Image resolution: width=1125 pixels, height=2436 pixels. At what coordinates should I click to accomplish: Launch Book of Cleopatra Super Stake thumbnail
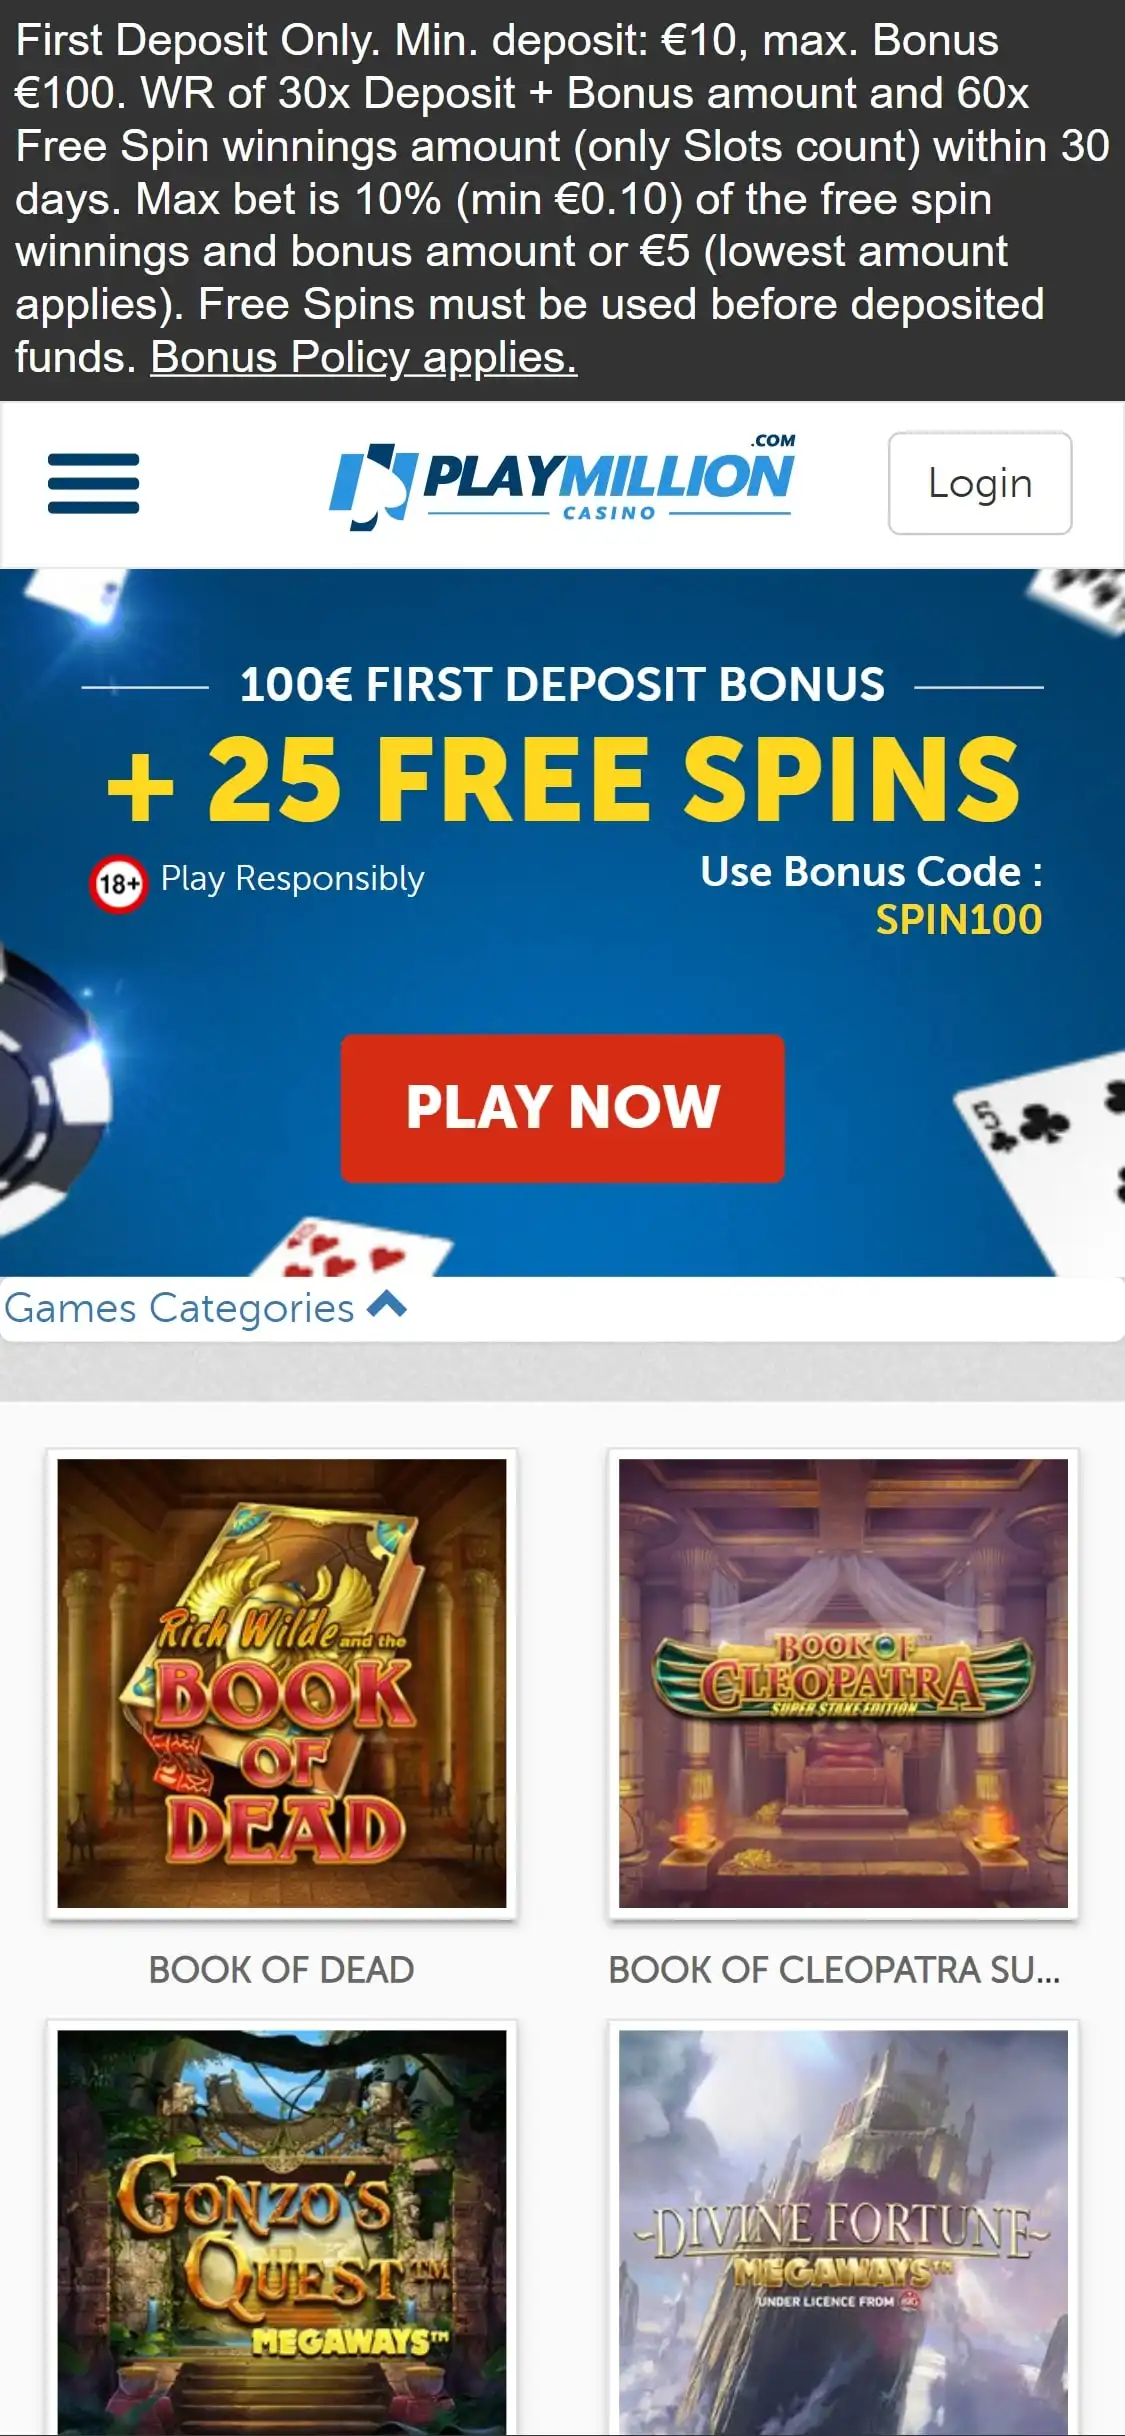point(843,1683)
